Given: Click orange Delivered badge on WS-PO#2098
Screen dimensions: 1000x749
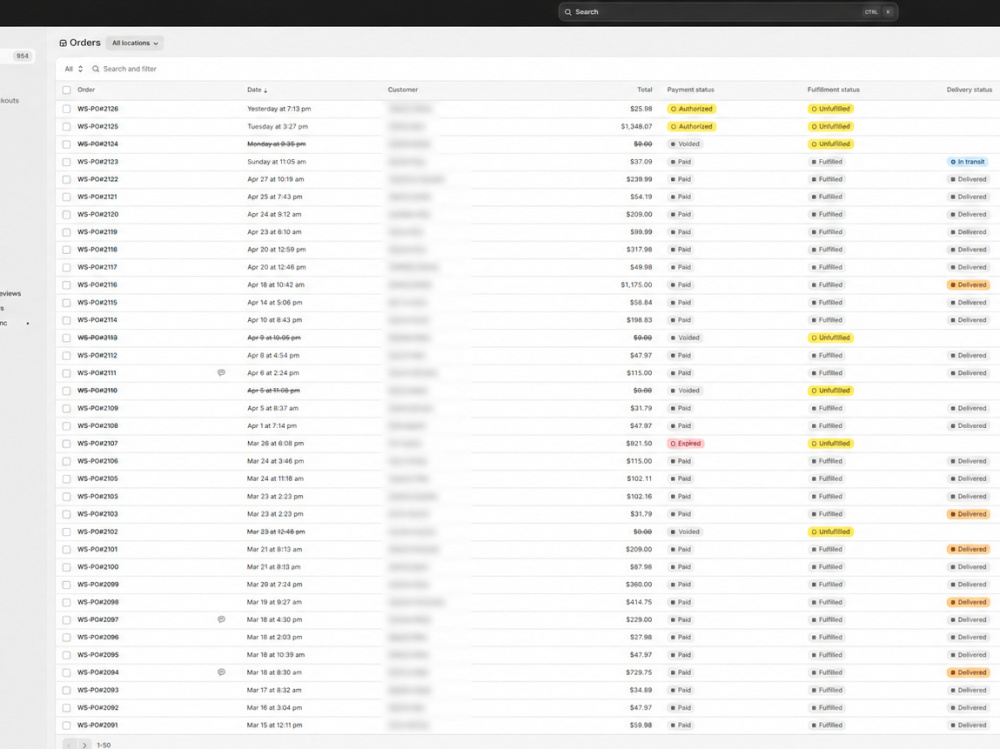Looking at the screenshot, I should click(x=968, y=602).
